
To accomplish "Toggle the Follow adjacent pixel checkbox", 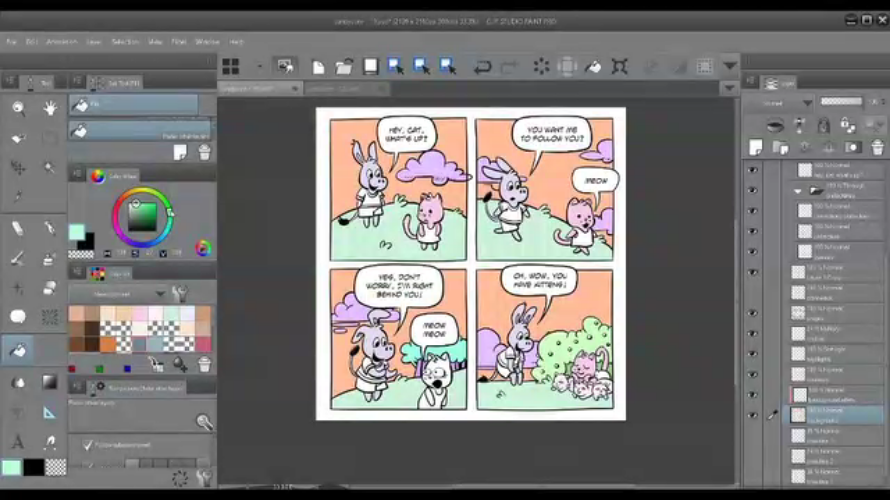I will 87,445.
